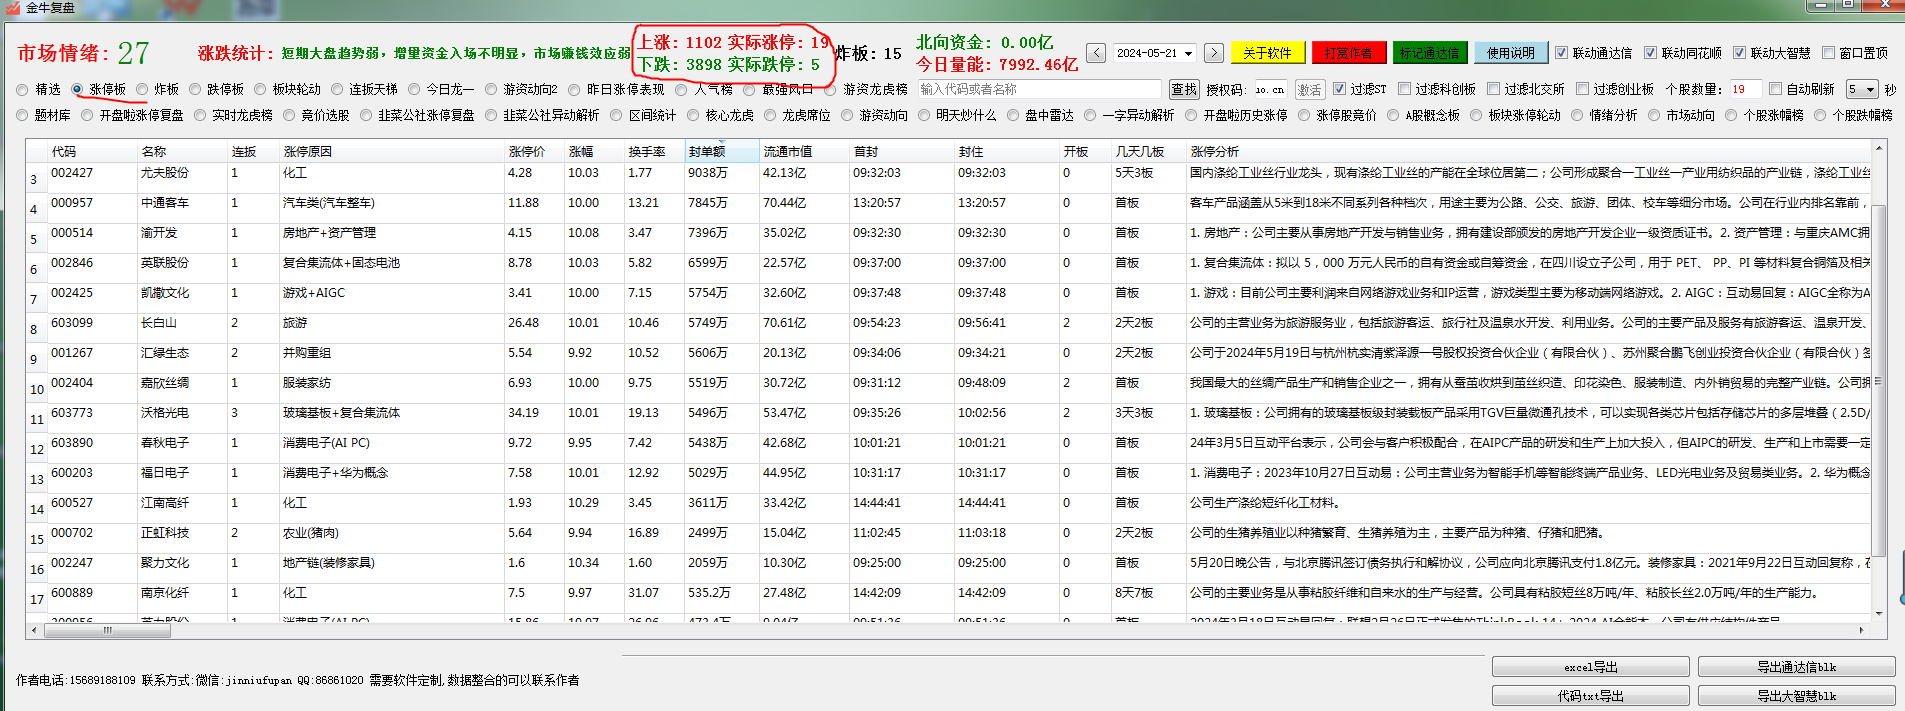1905x711 pixels.
Task: Go to the previous date with left arrow
Action: pos(1097,53)
